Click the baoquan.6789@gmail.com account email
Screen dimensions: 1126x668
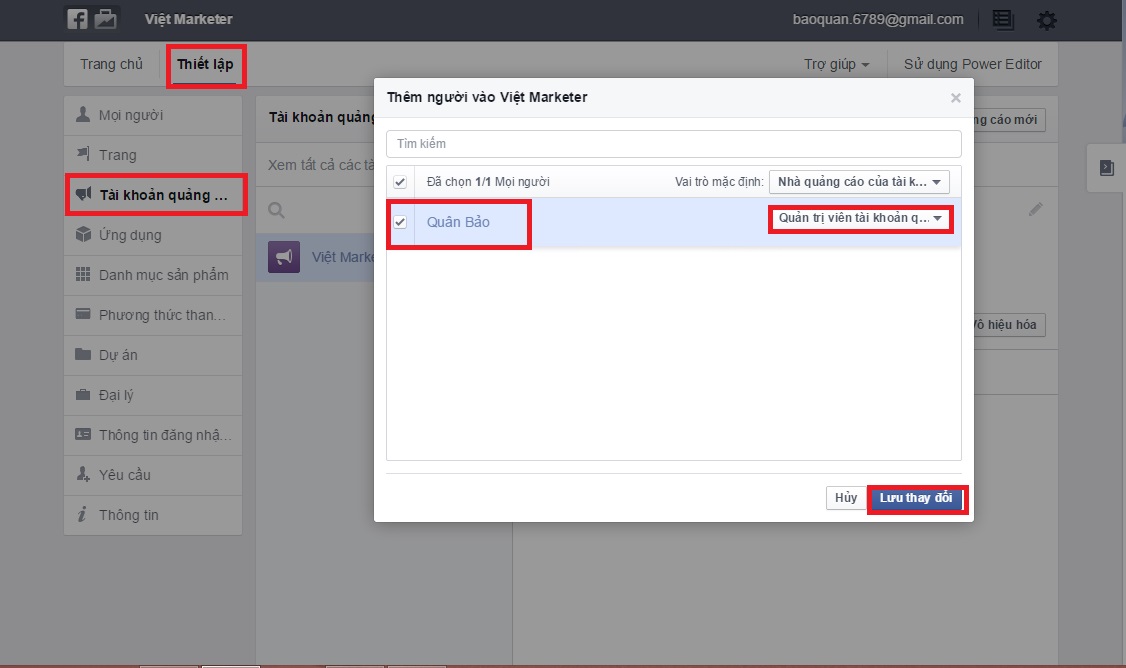[878, 19]
